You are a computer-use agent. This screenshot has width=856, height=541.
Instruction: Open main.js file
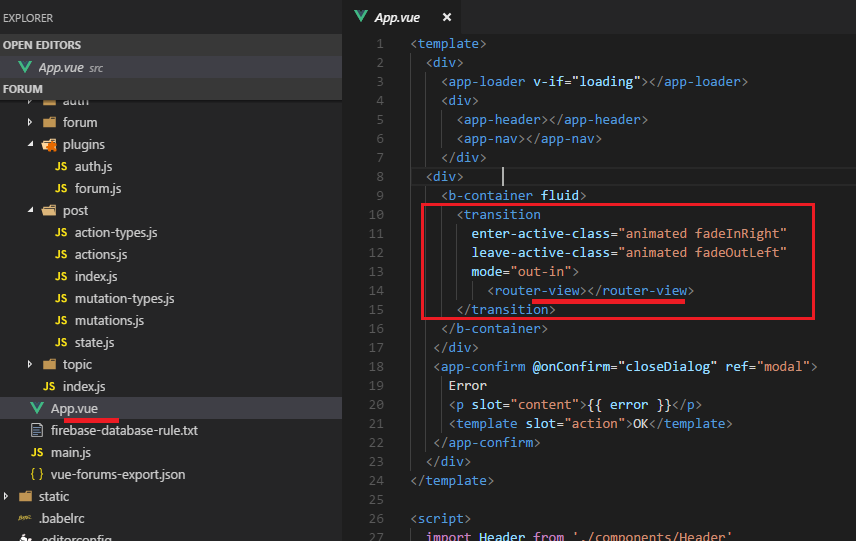(71, 453)
